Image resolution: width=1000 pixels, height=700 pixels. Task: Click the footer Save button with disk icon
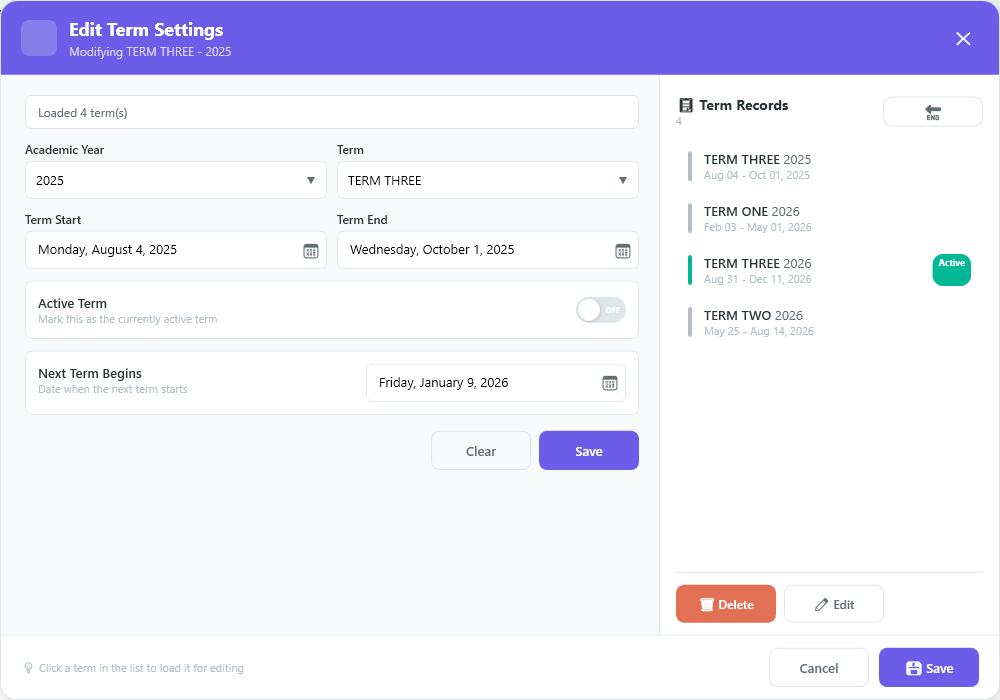point(929,668)
